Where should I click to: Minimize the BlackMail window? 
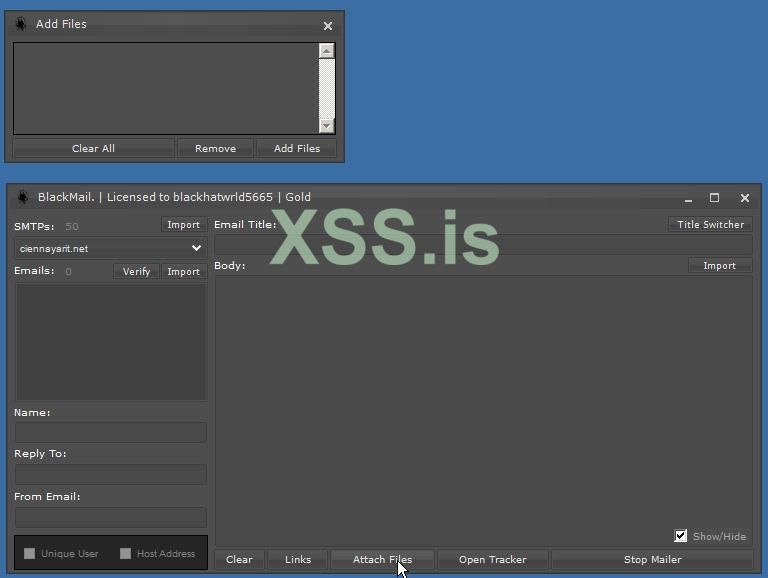click(x=688, y=198)
